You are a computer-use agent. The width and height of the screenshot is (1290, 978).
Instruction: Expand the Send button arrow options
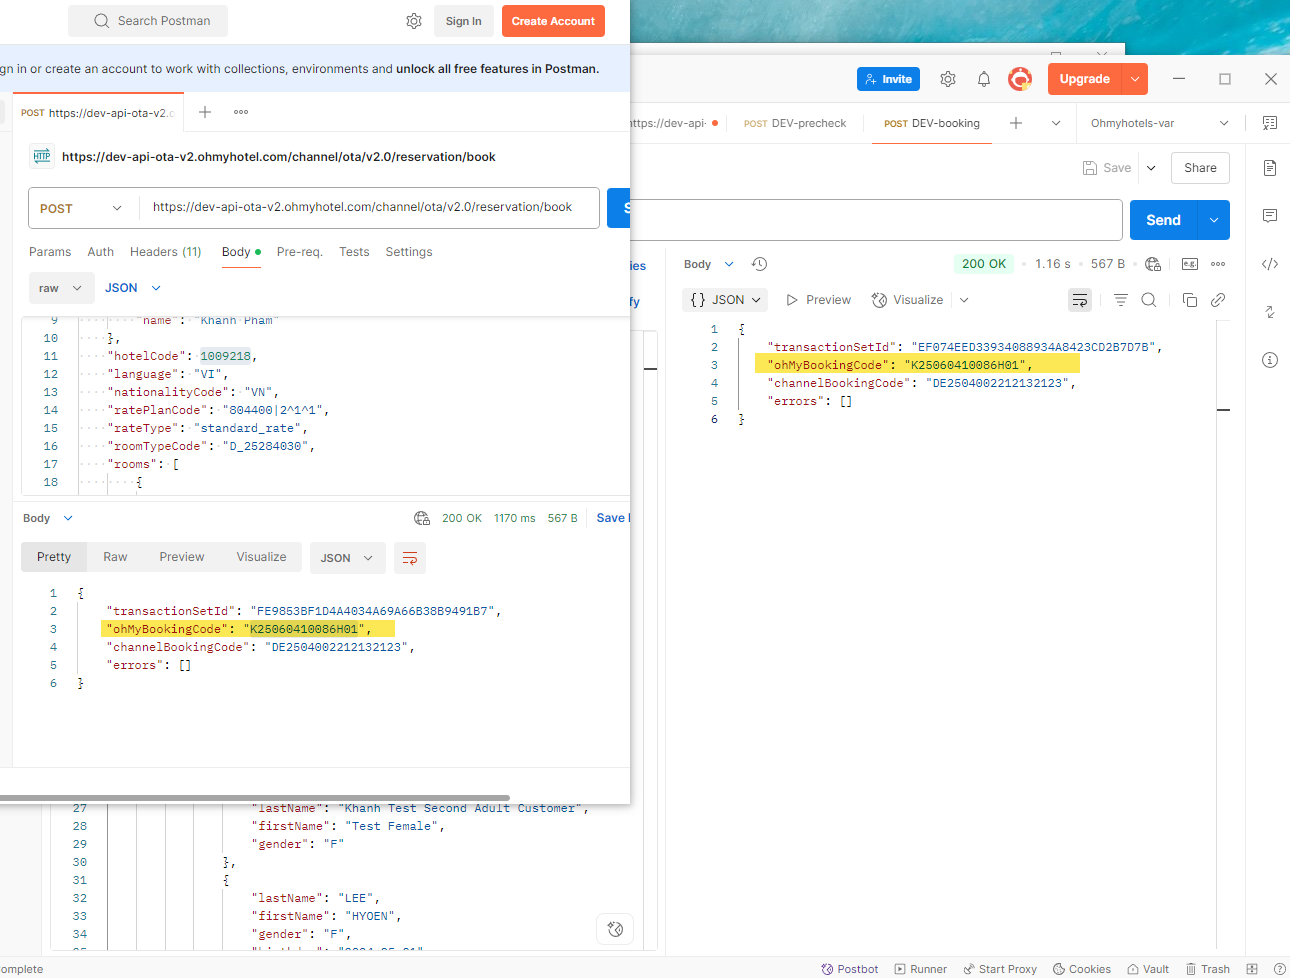tap(1214, 220)
